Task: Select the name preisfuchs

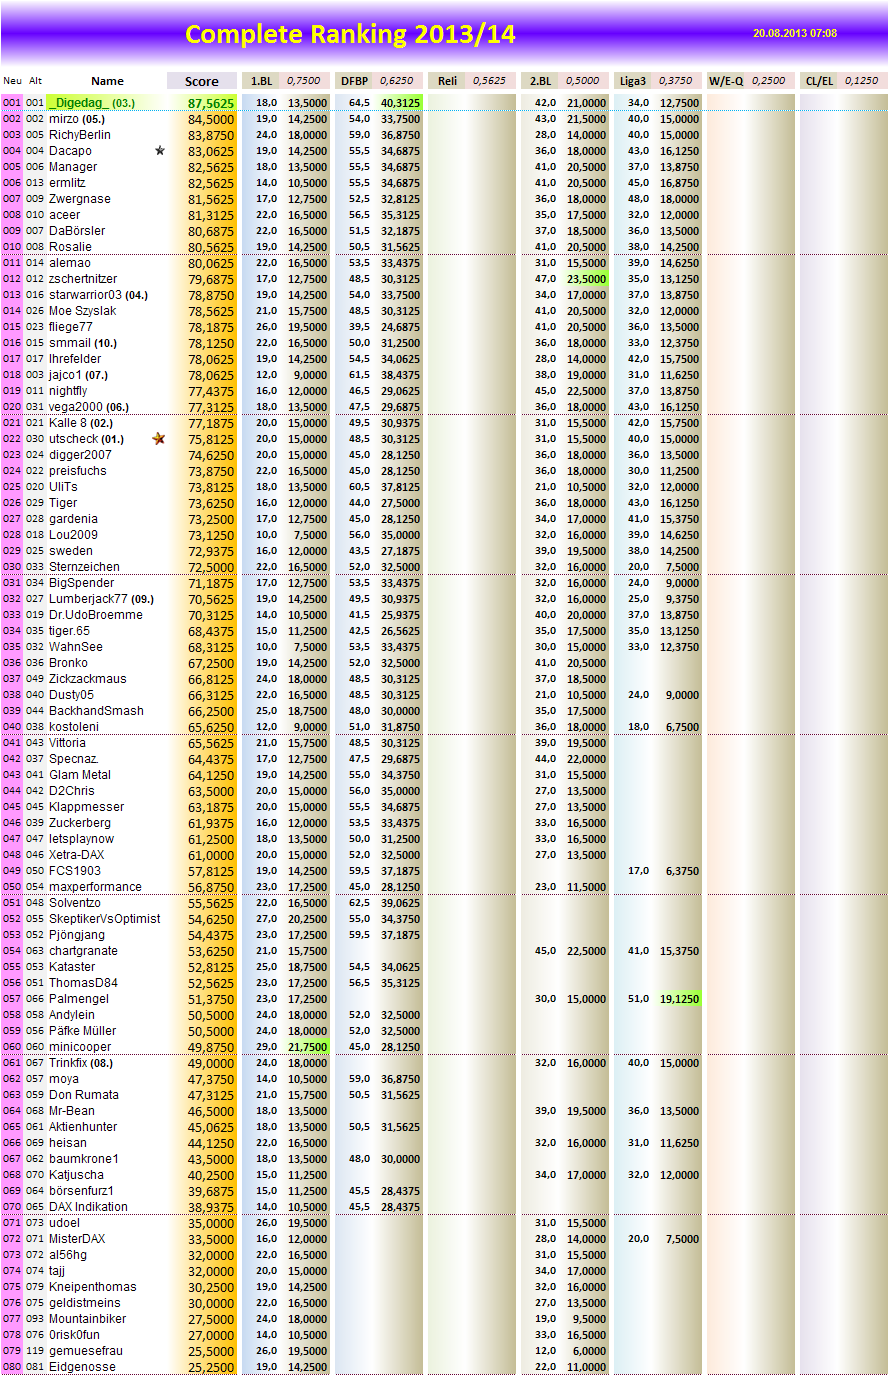Action: (77, 471)
